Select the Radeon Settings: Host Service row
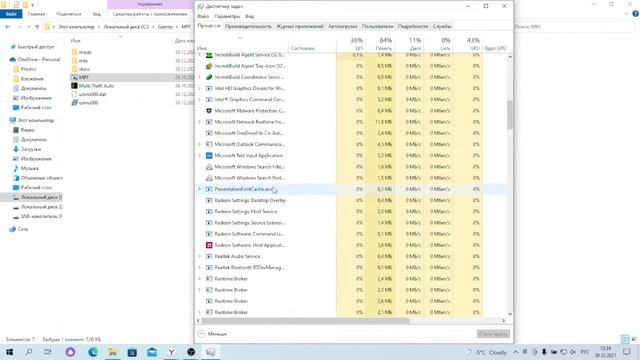 click(x=351, y=211)
